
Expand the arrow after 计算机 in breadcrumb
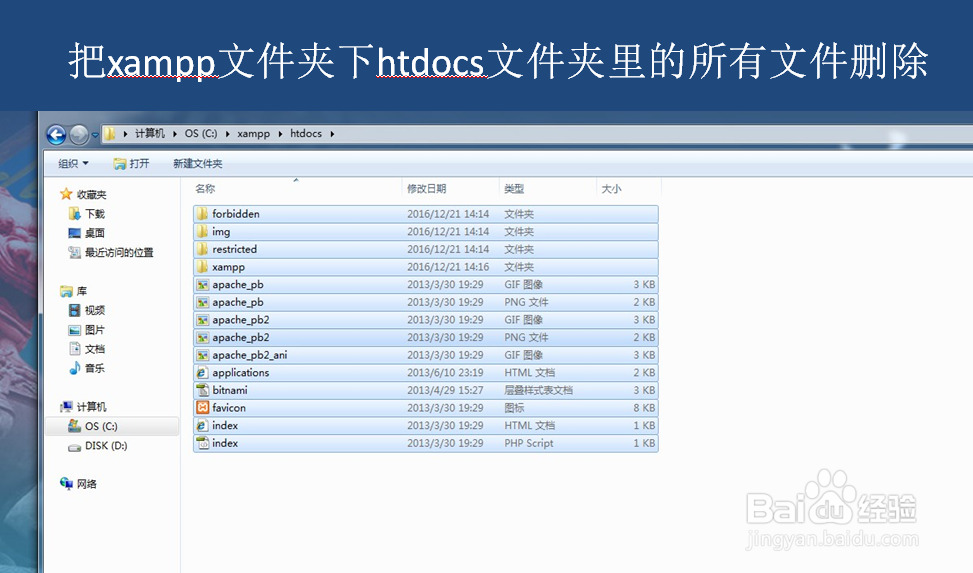click(174, 134)
